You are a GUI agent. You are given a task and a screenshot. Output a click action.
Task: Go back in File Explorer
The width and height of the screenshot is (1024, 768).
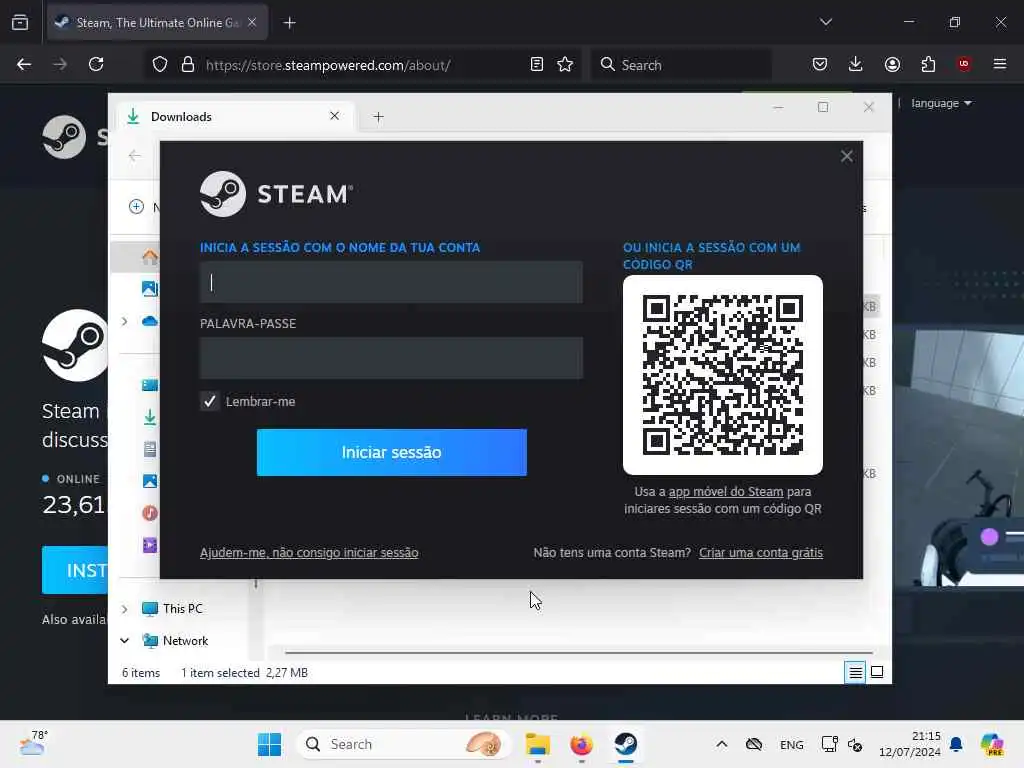135,155
